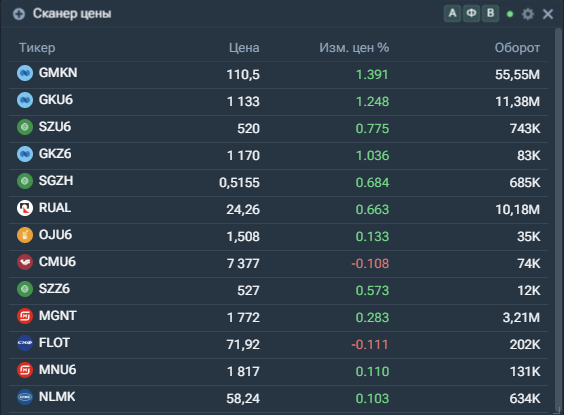The height and width of the screenshot is (415, 564).
Task: Click the RUAL company logo icon
Action: [x=25, y=208]
